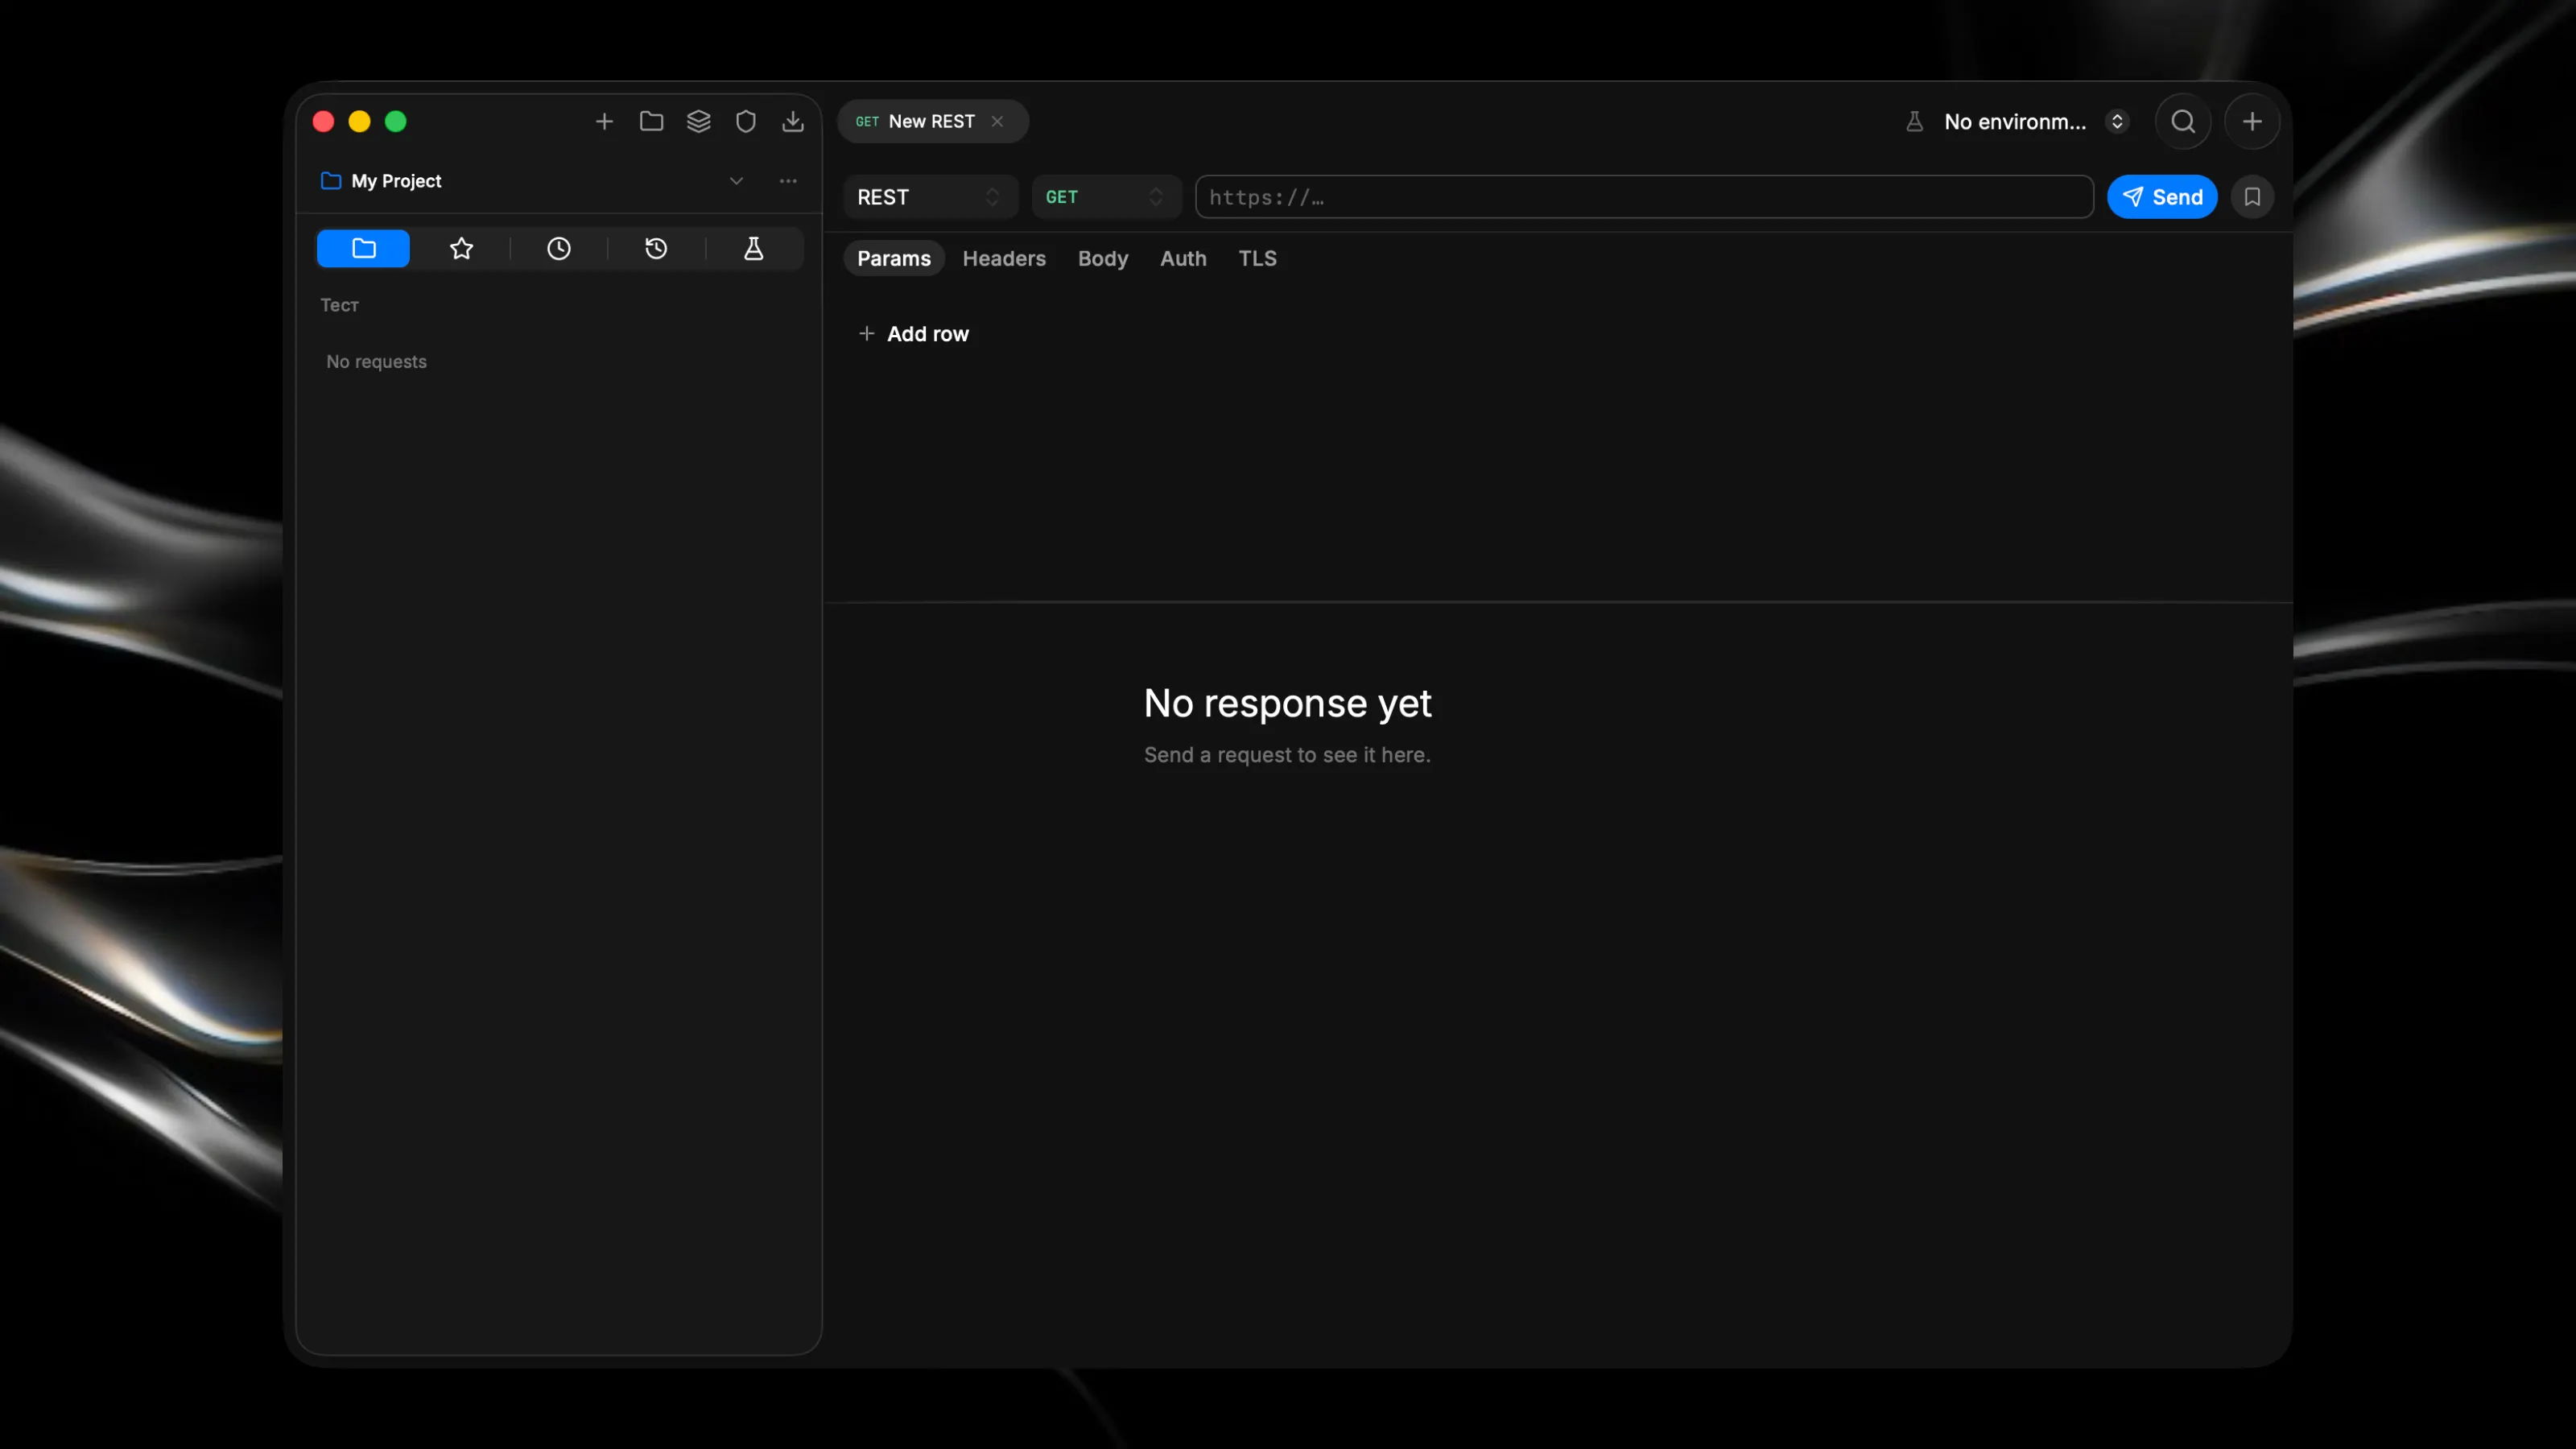
Task: Click the round plus button at top right
Action: [2252, 121]
